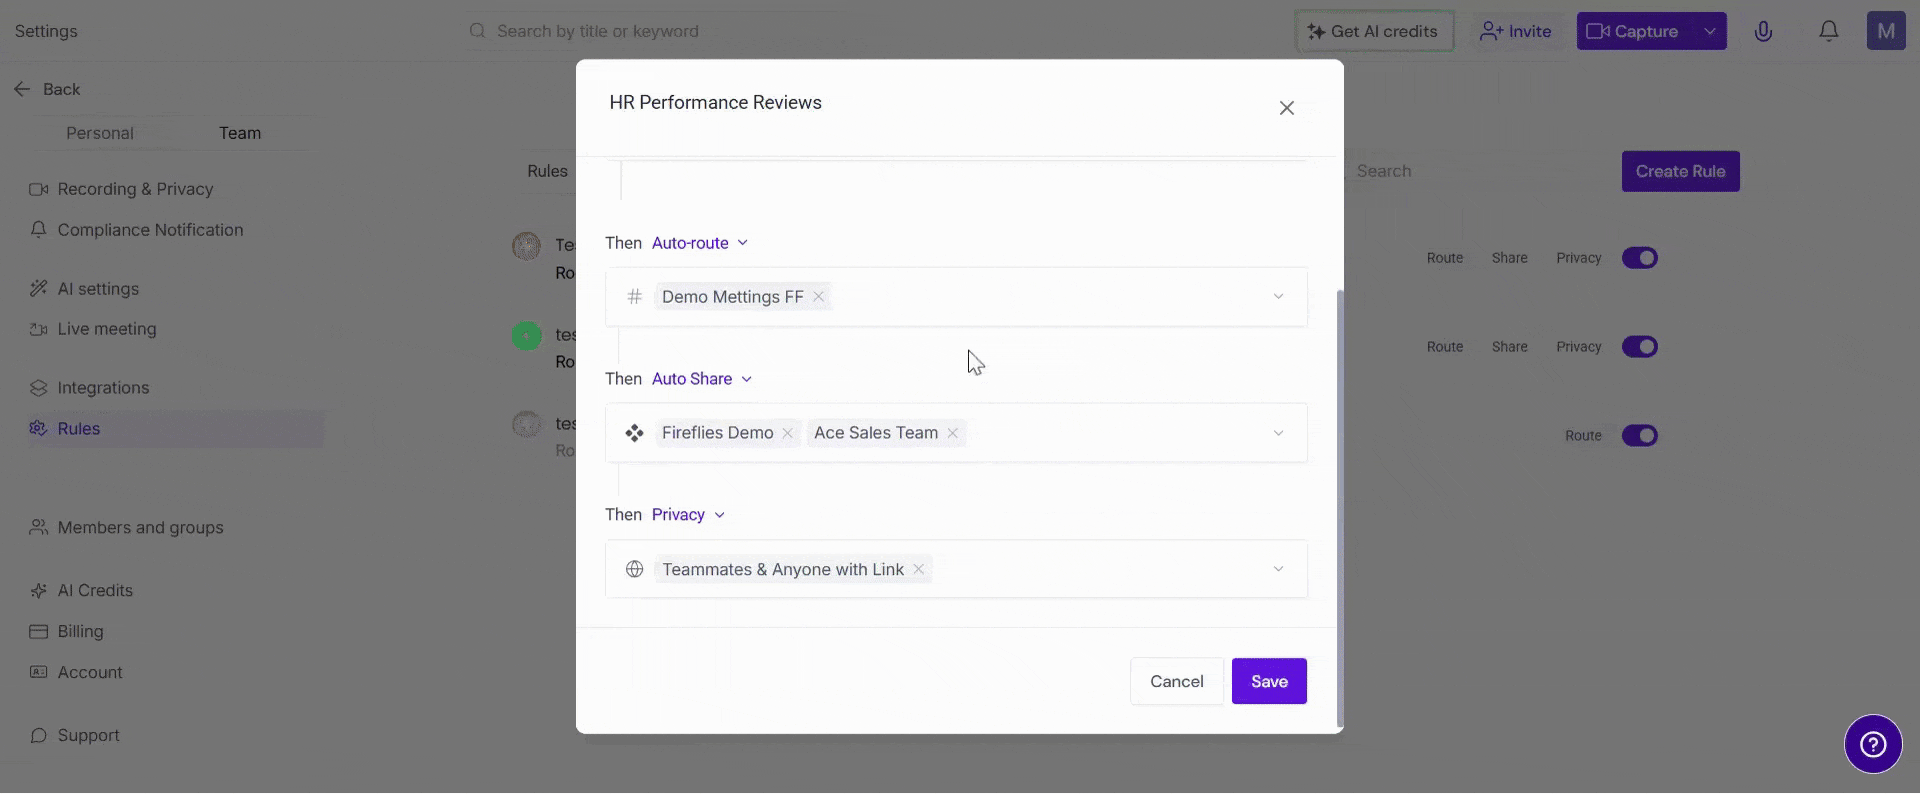Open Integrations in the sidebar

[103, 388]
